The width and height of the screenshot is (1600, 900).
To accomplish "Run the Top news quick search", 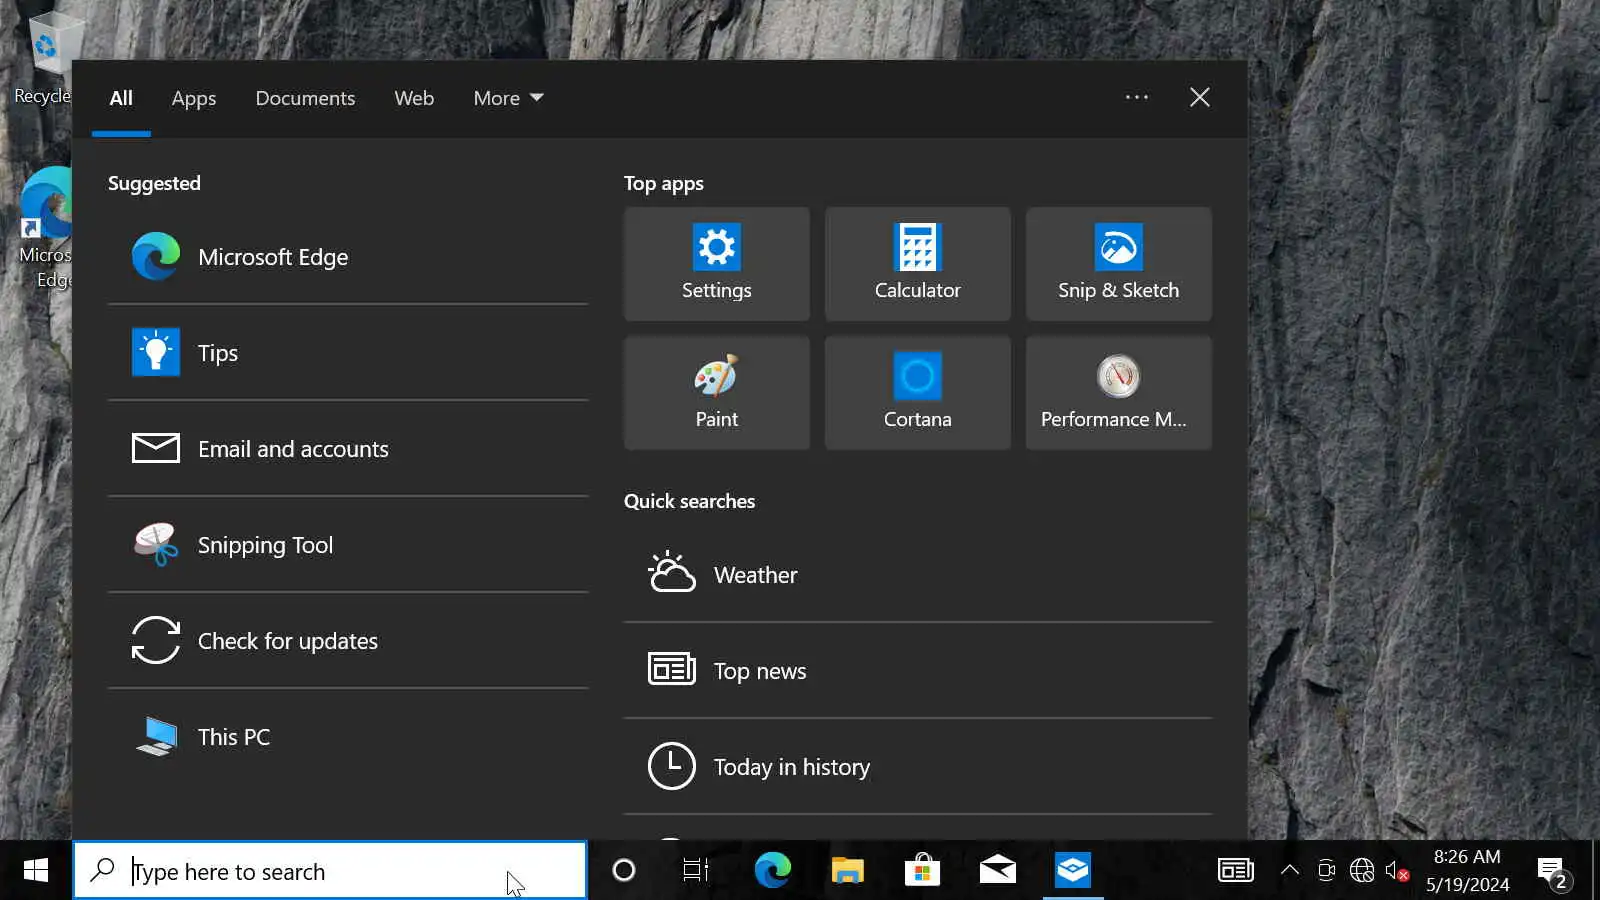I will tap(918, 671).
